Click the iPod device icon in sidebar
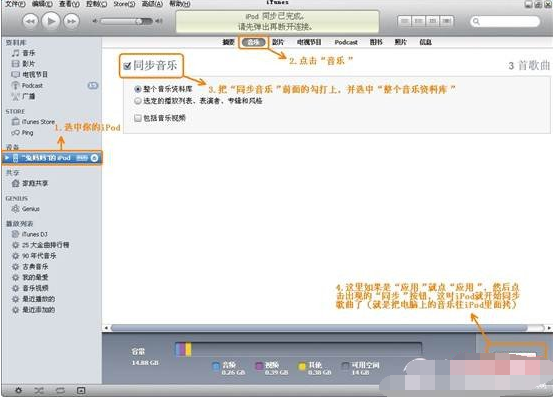 point(15,158)
